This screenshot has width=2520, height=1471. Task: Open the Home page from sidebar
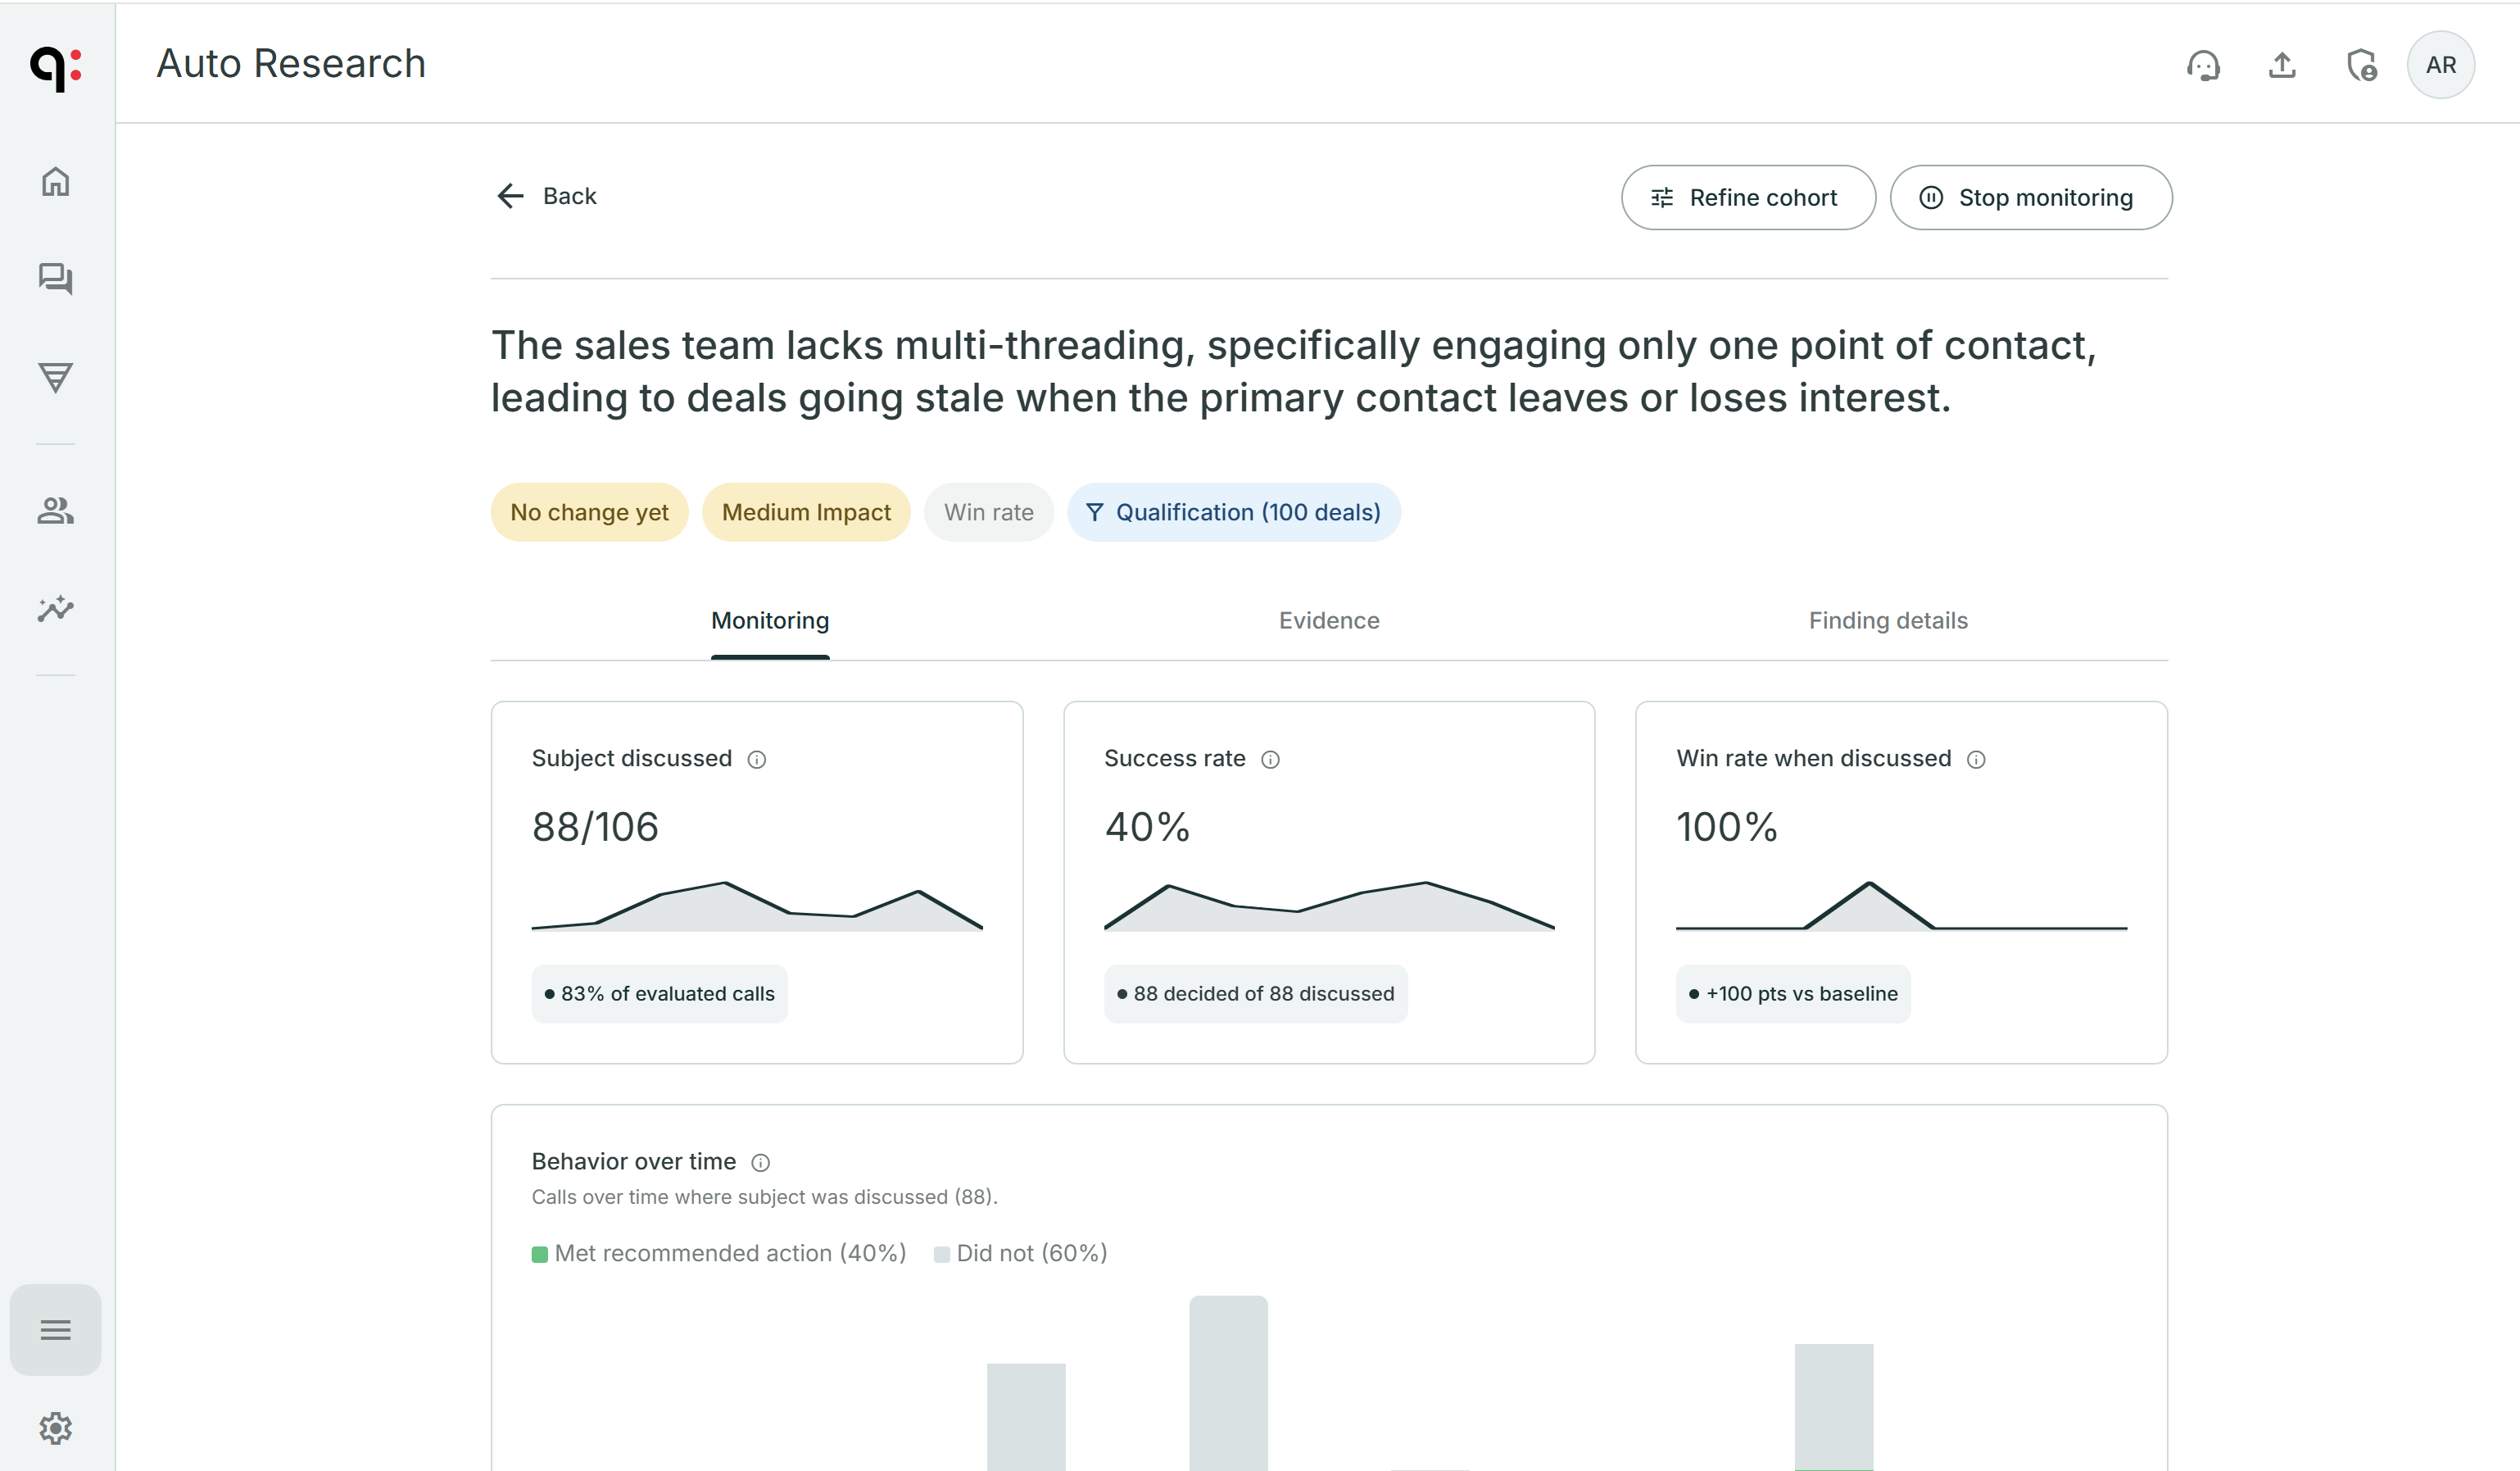(56, 182)
